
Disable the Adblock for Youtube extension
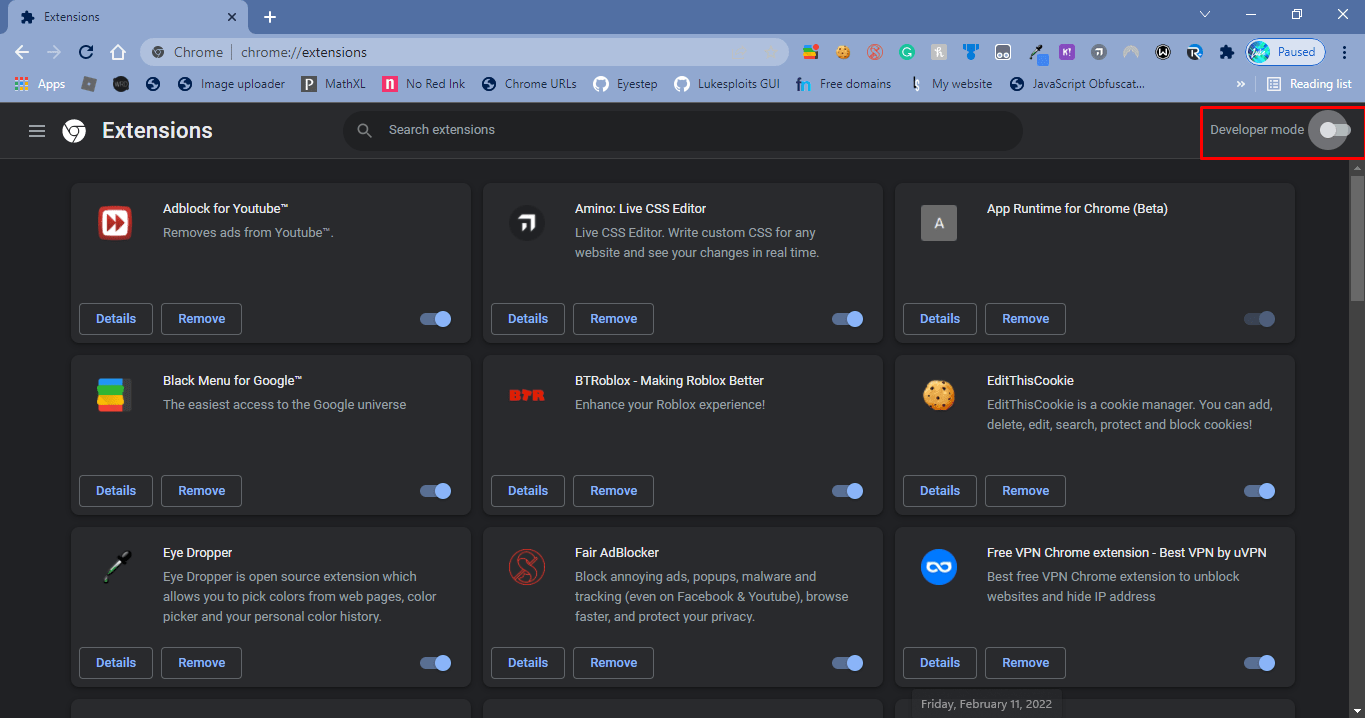point(435,318)
